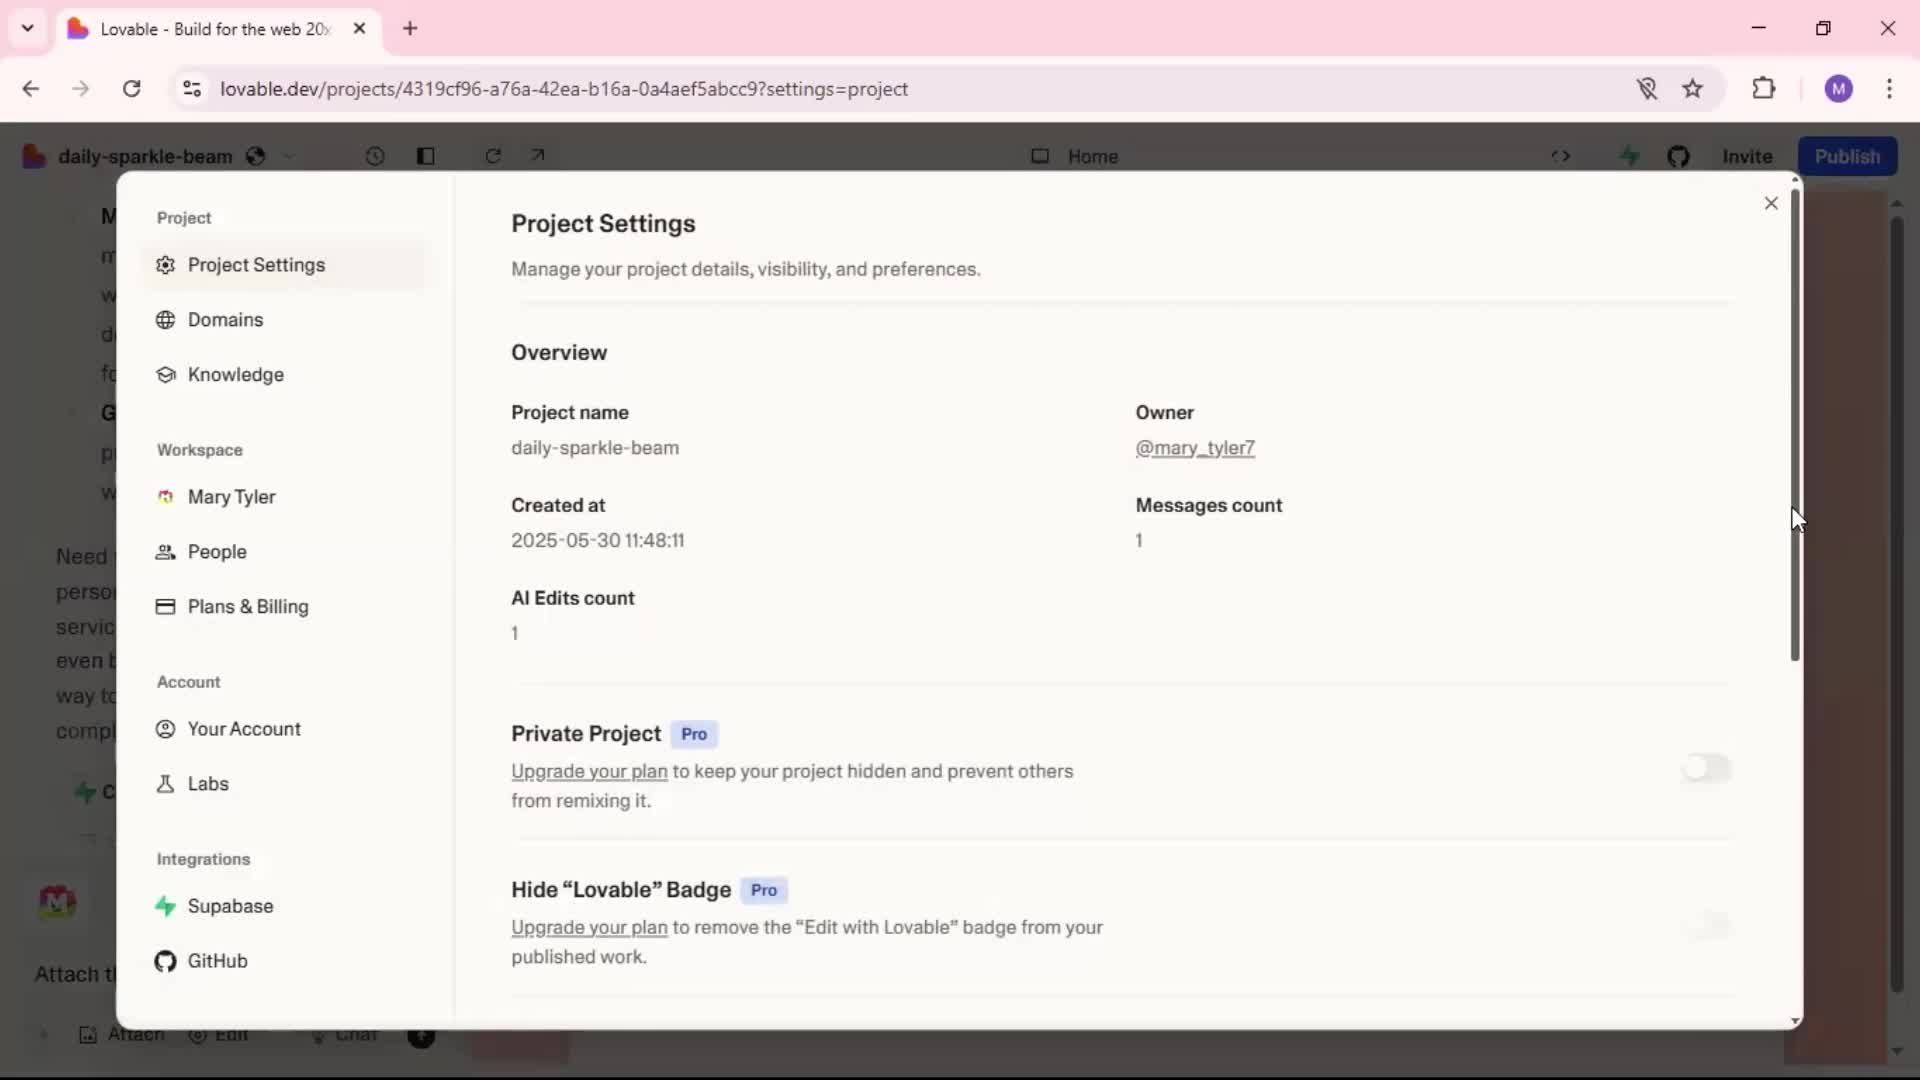Viewport: 1920px width, 1080px height.
Task: Select the Mary Tyler workspace entry
Action: [x=285, y=497]
